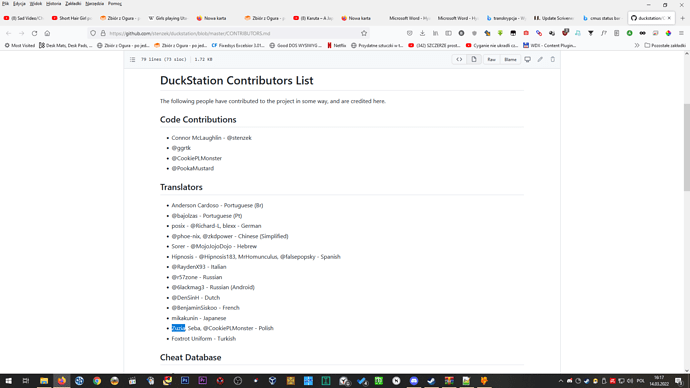Screen dimensions: 690x388
Task: Open Steam from the taskbar
Action: click(x=431, y=381)
